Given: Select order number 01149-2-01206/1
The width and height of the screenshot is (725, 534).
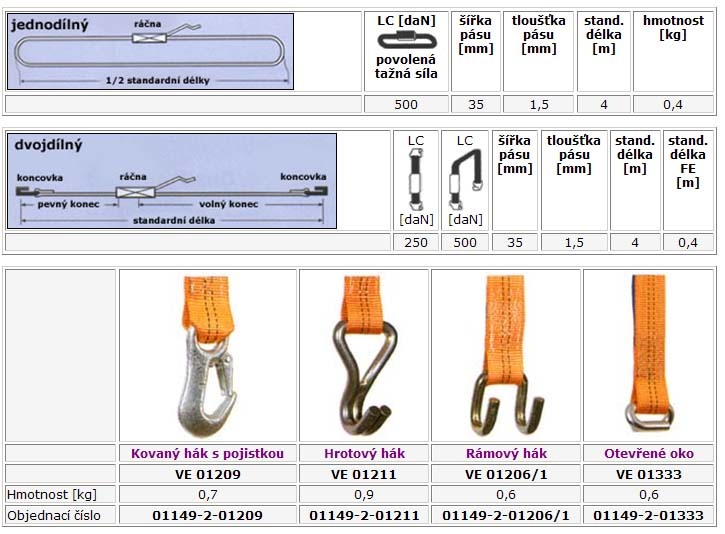Looking at the screenshot, I should [506, 515].
